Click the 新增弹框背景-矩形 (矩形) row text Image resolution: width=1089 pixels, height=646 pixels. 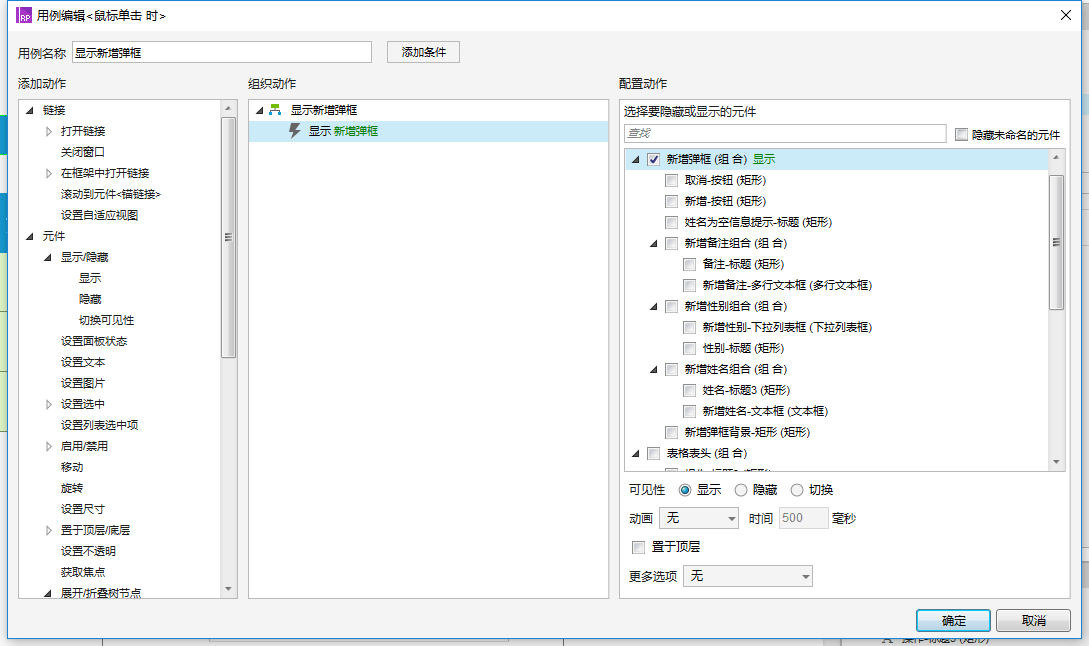[747, 432]
